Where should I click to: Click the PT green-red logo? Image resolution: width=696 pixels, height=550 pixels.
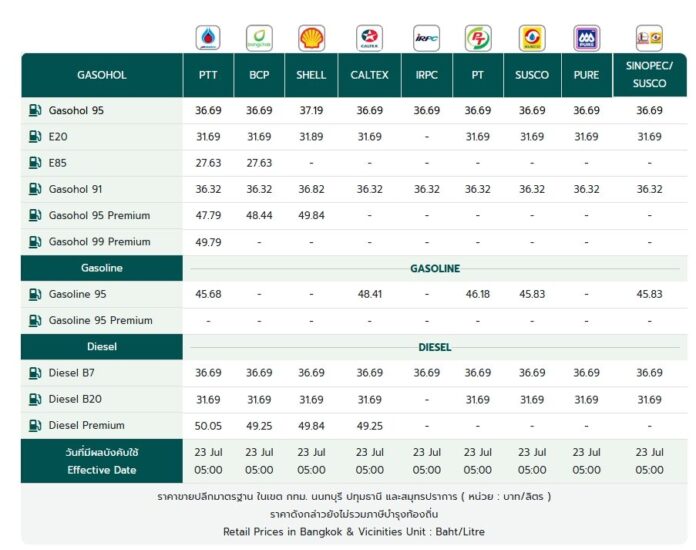tap(478, 38)
